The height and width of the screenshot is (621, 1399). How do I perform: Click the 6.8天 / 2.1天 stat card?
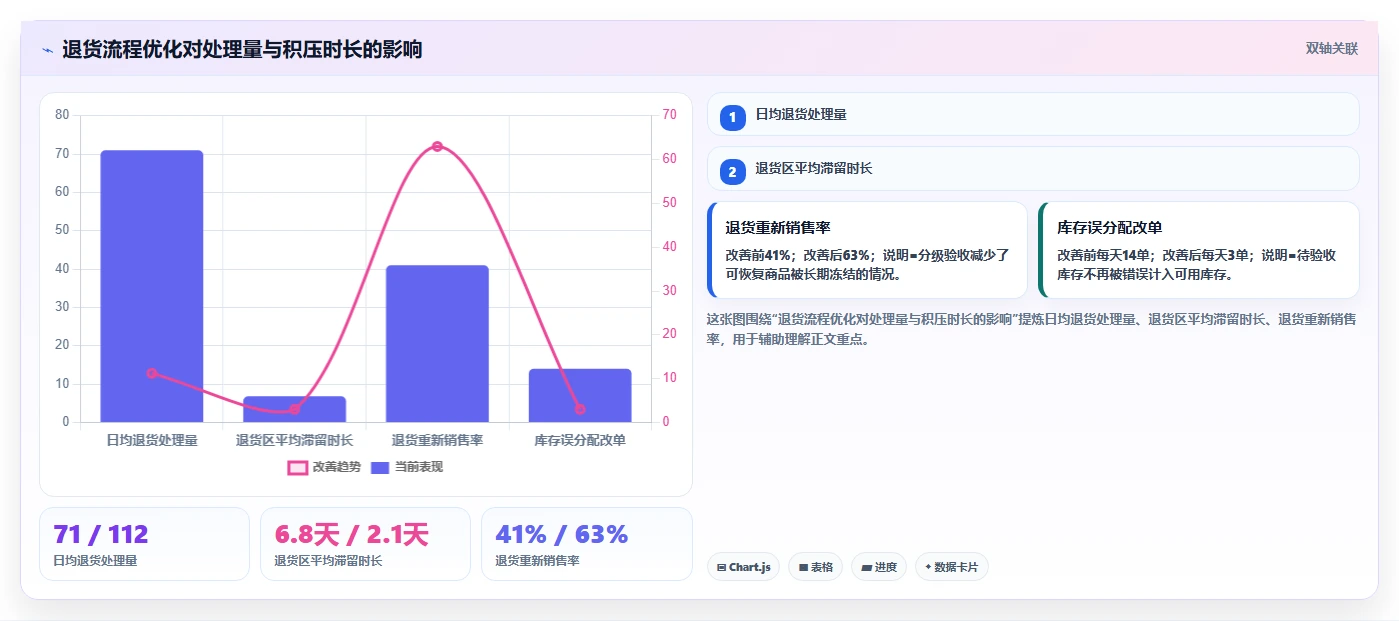(x=365, y=544)
